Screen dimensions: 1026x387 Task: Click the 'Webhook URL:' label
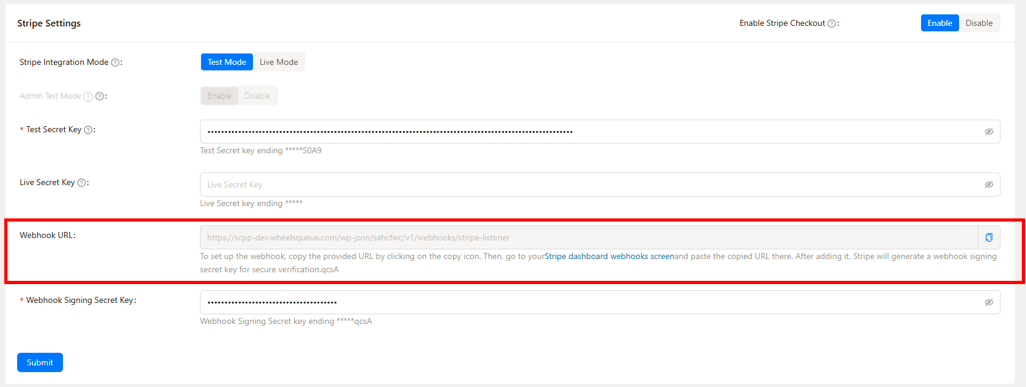[x=48, y=235]
